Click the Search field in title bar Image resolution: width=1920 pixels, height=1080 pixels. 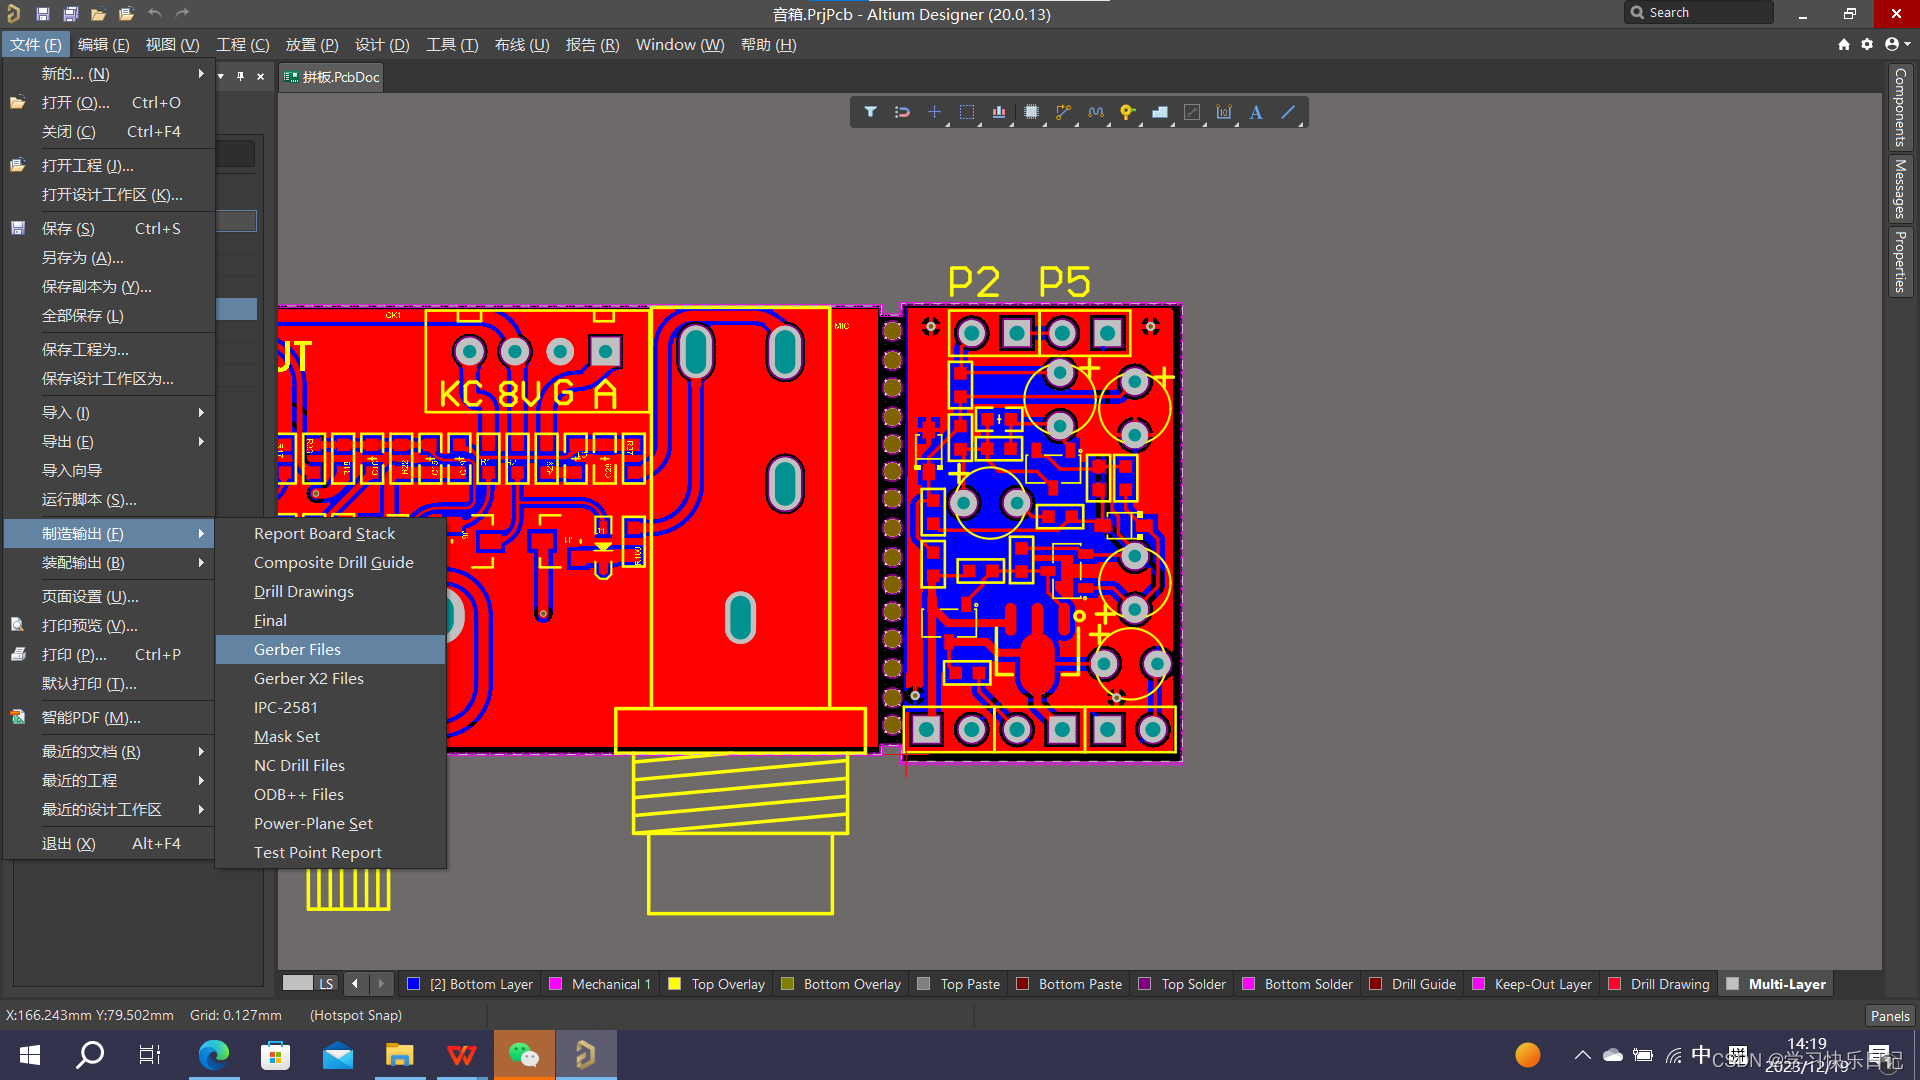1700,13
